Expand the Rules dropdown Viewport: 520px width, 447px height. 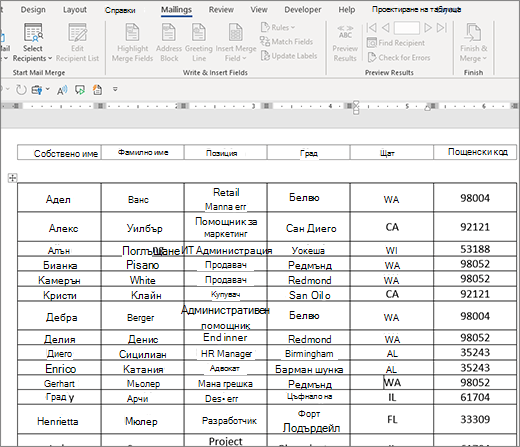click(x=278, y=27)
